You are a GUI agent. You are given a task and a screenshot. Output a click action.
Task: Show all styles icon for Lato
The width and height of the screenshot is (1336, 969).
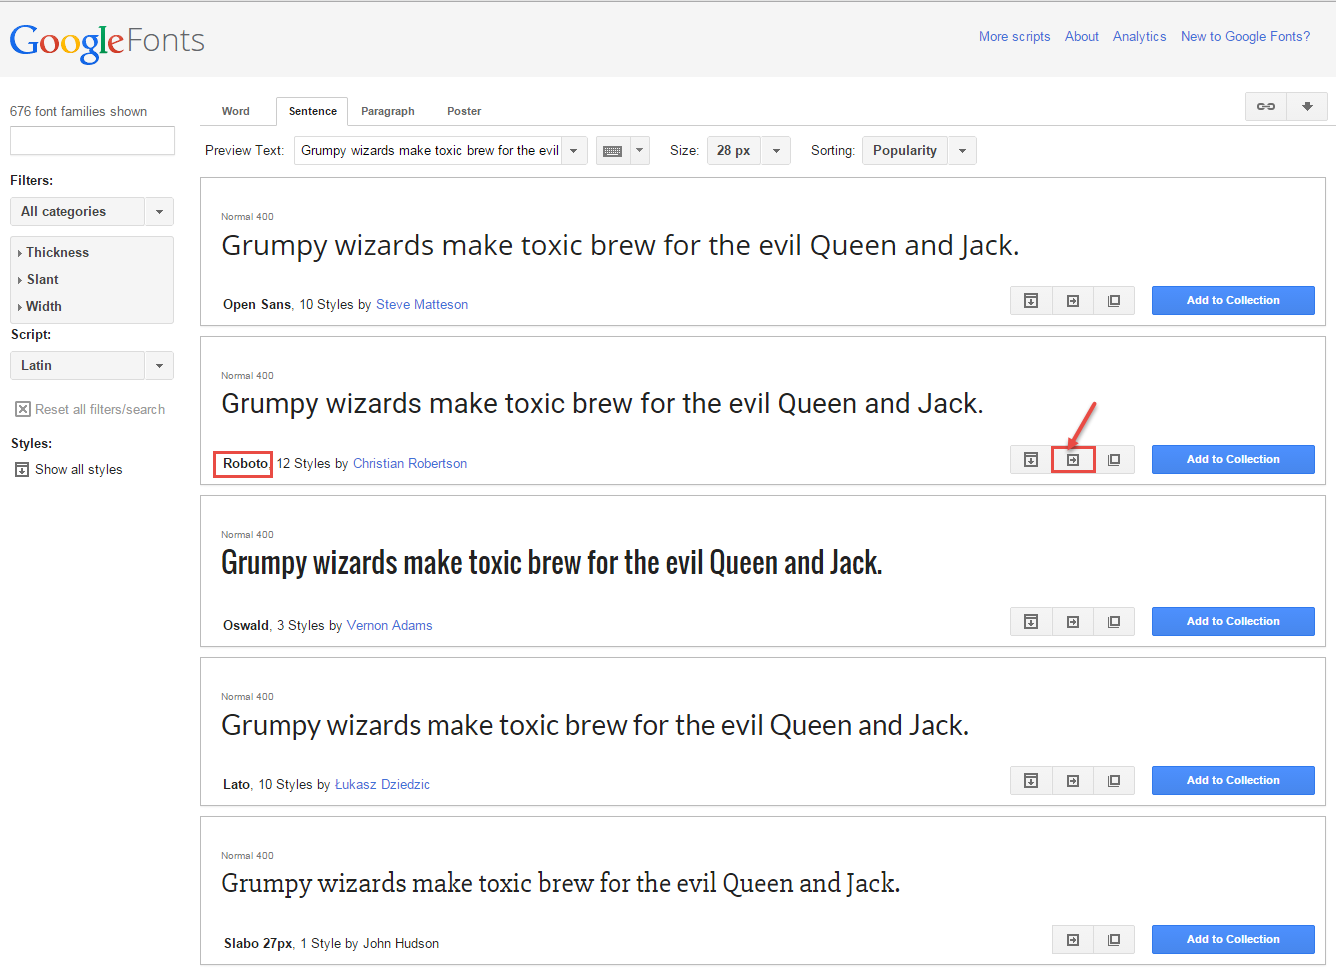[1031, 780]
